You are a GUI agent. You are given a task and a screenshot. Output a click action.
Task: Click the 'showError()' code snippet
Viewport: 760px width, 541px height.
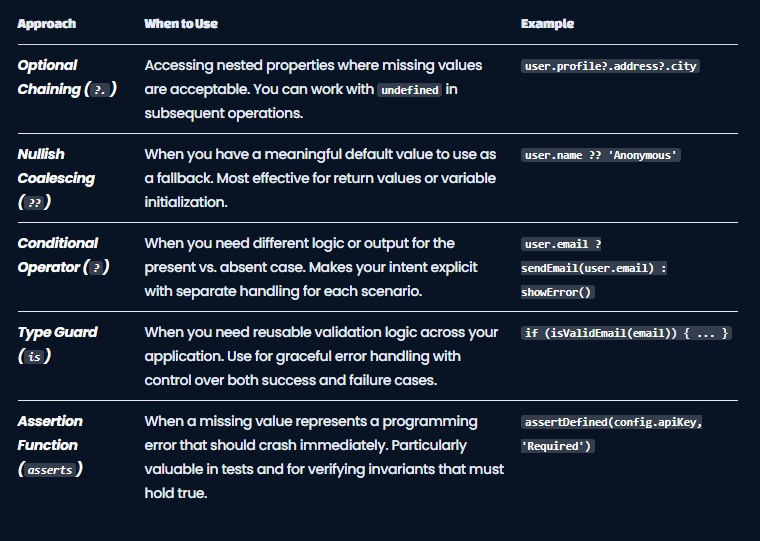(x=557, y=292)
